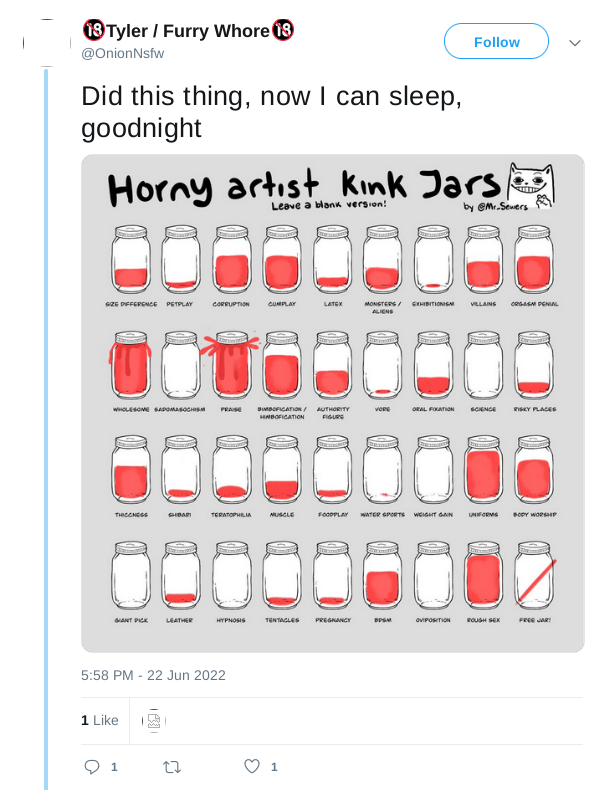Like the tweet with the heart icon
612x790 pixels.
point(252,766)
